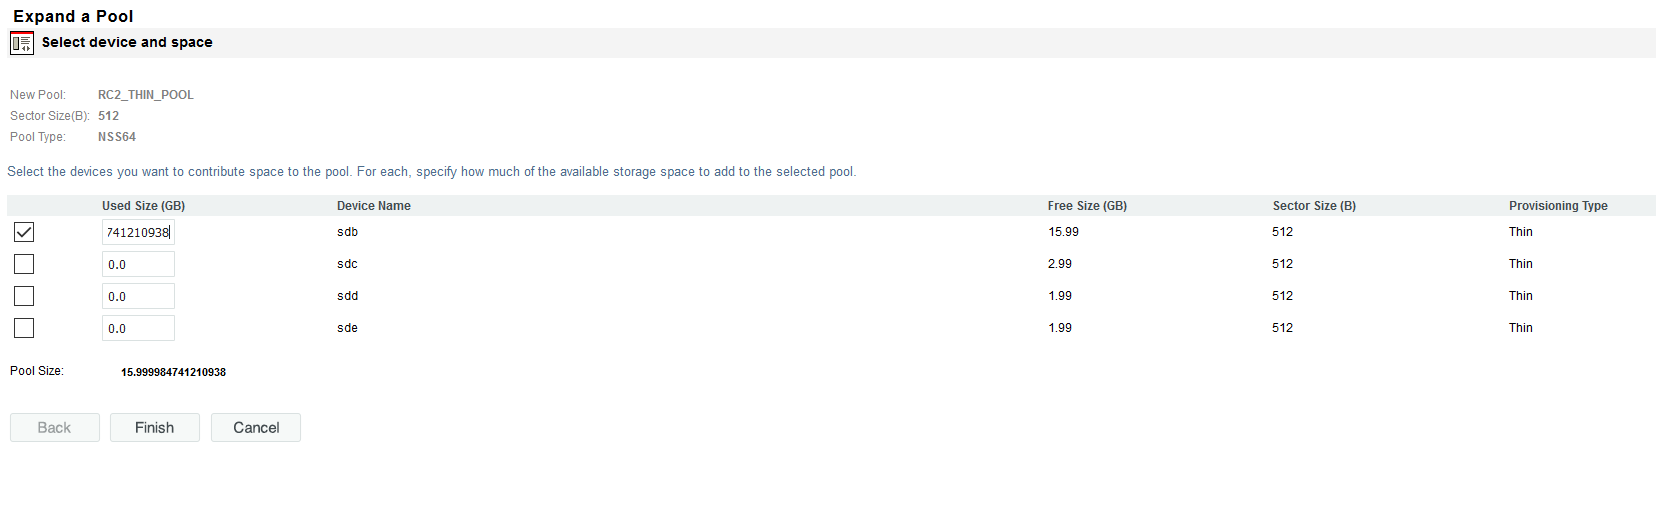Cancel the pool expansion

(x=256, y=428)
